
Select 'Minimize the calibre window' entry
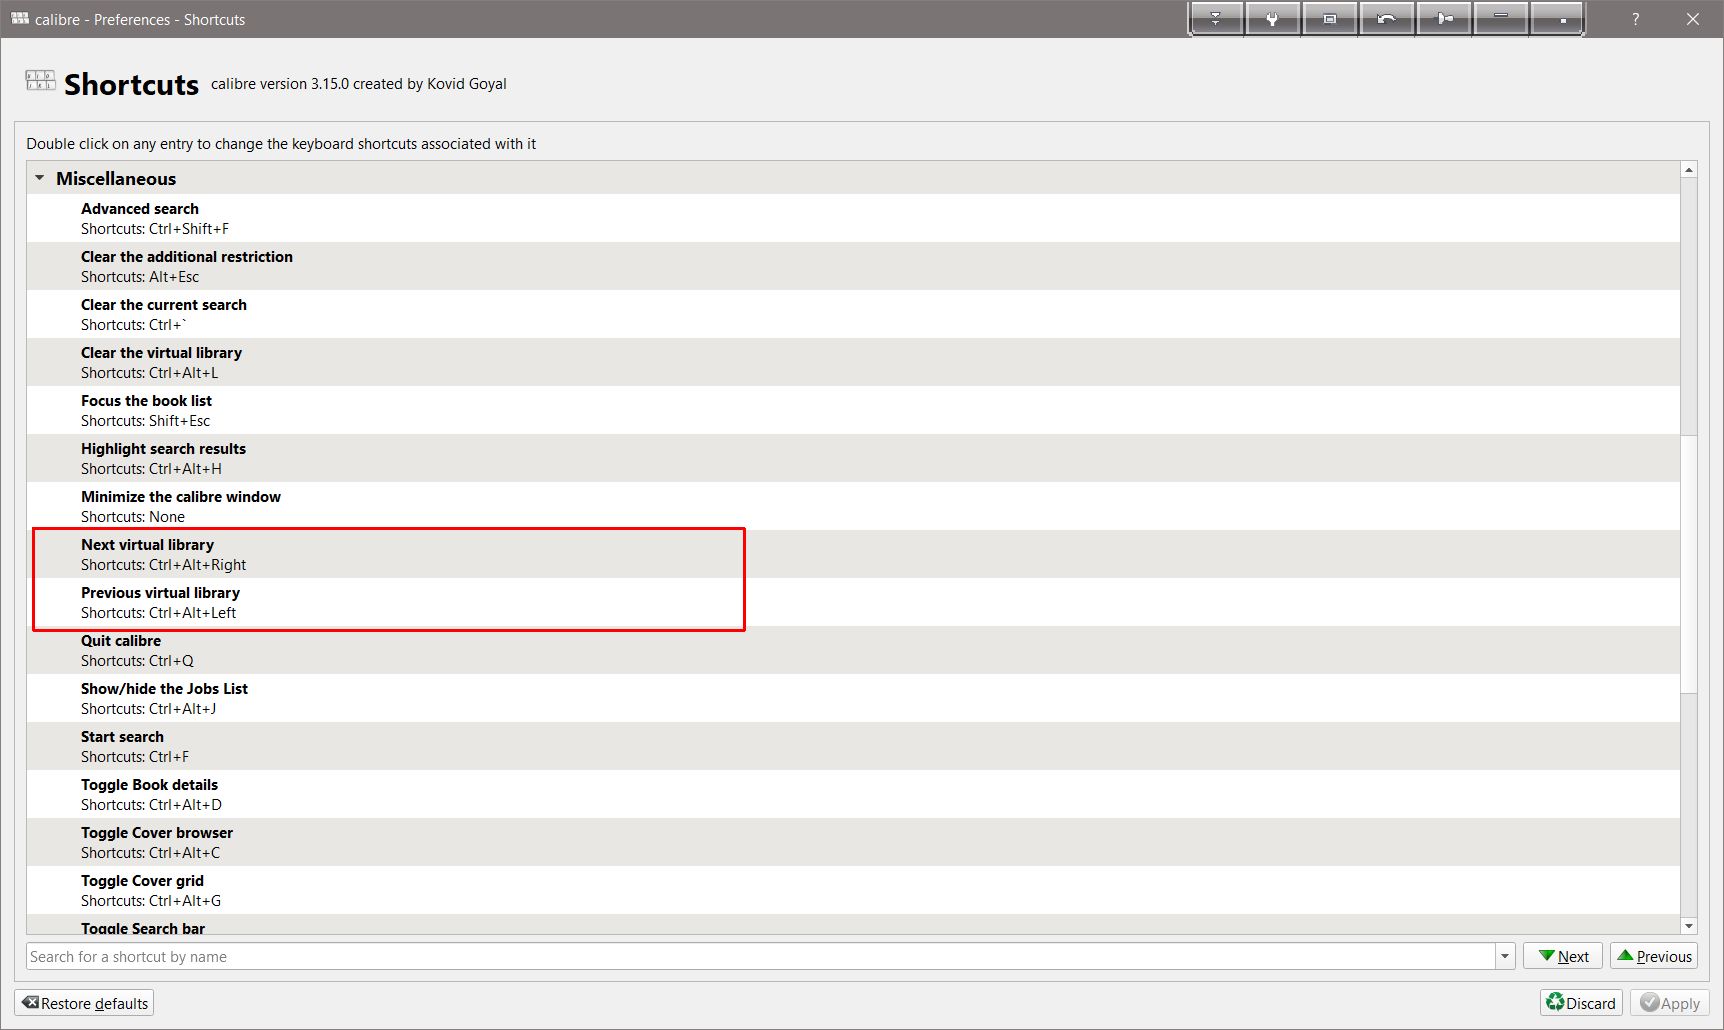tap(853, 506)
